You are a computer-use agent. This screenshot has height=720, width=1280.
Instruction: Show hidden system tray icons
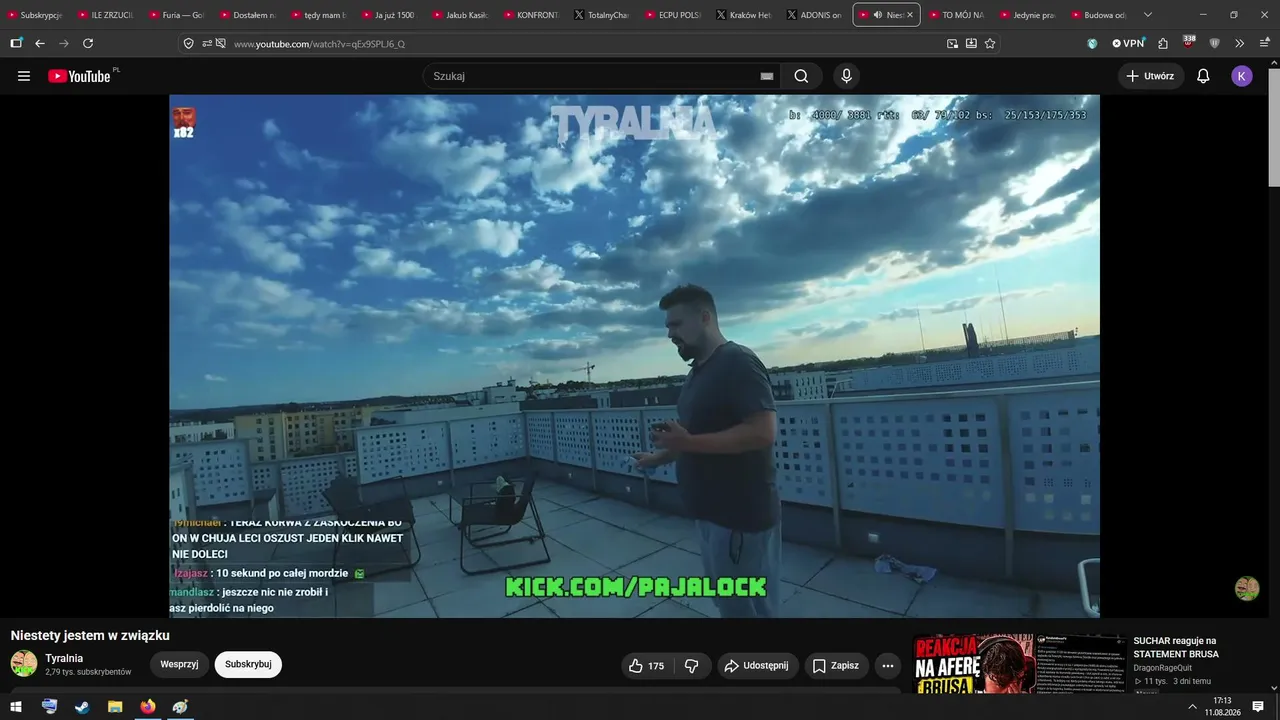(1192, 707)
